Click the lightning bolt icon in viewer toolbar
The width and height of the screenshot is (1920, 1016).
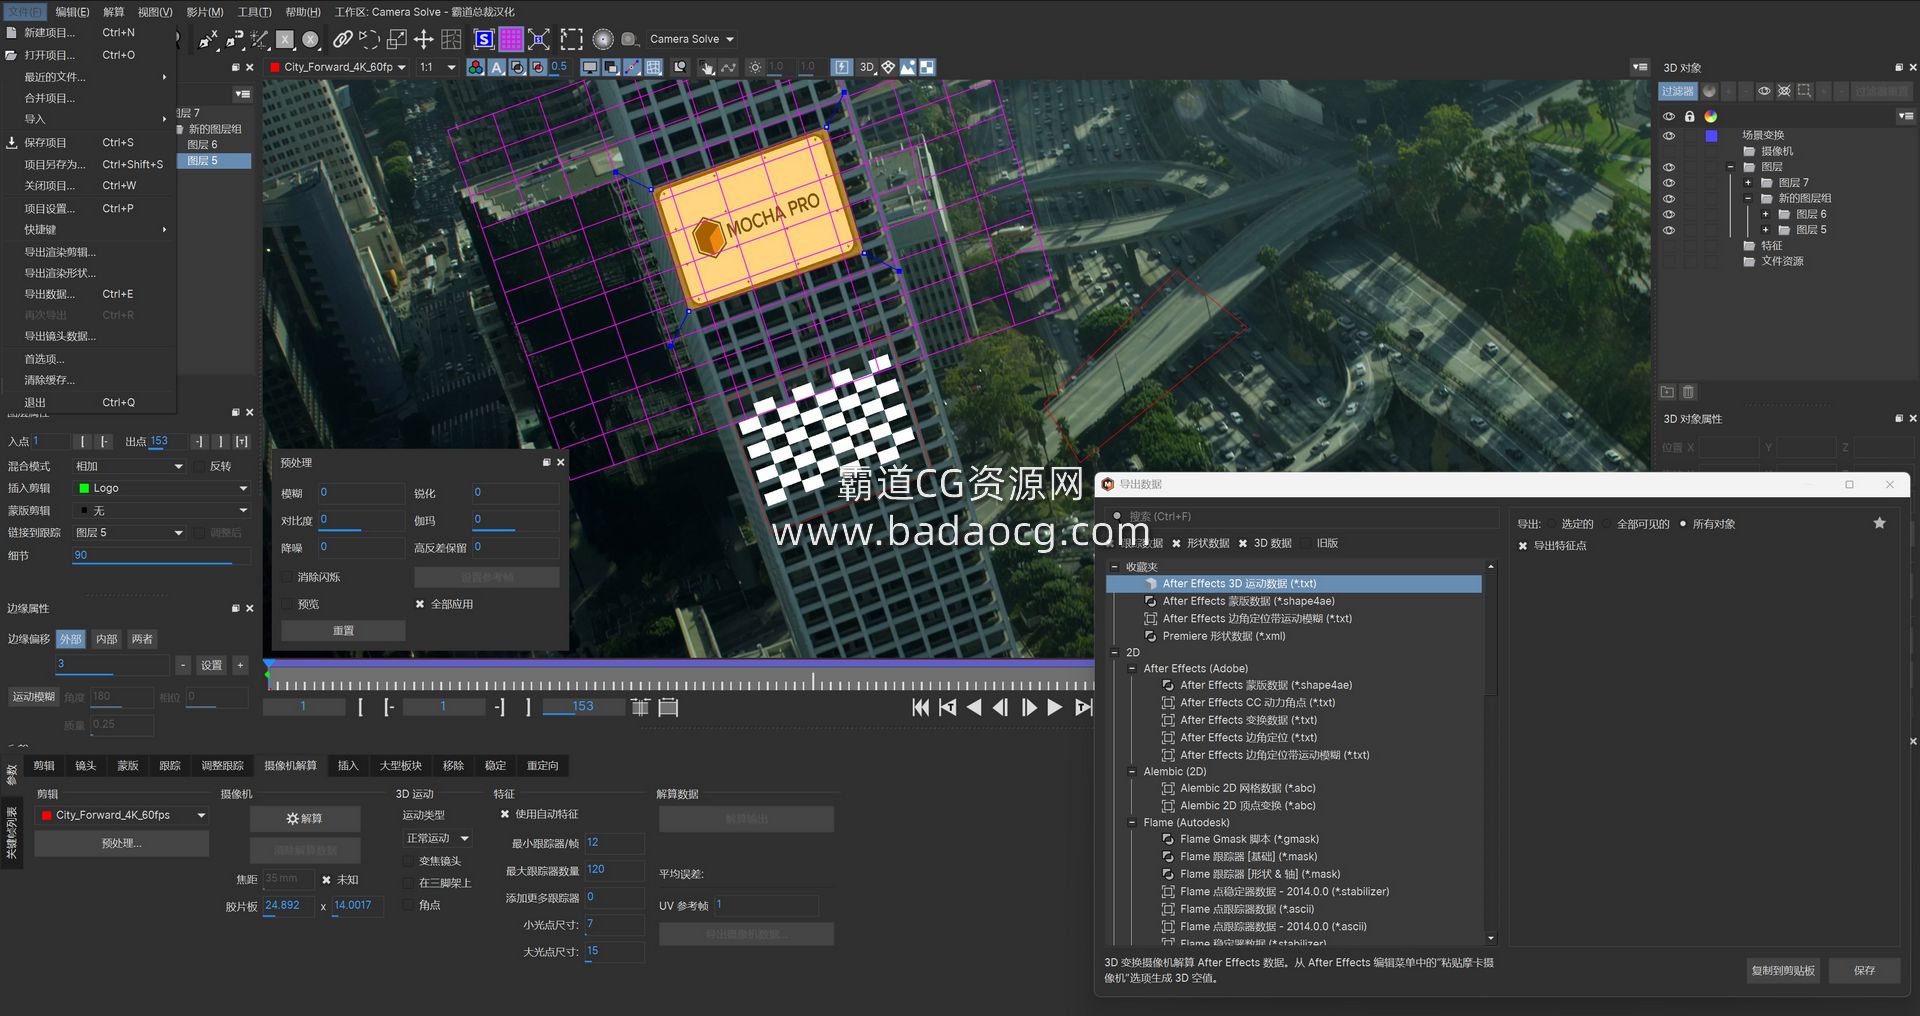(842, 67)
